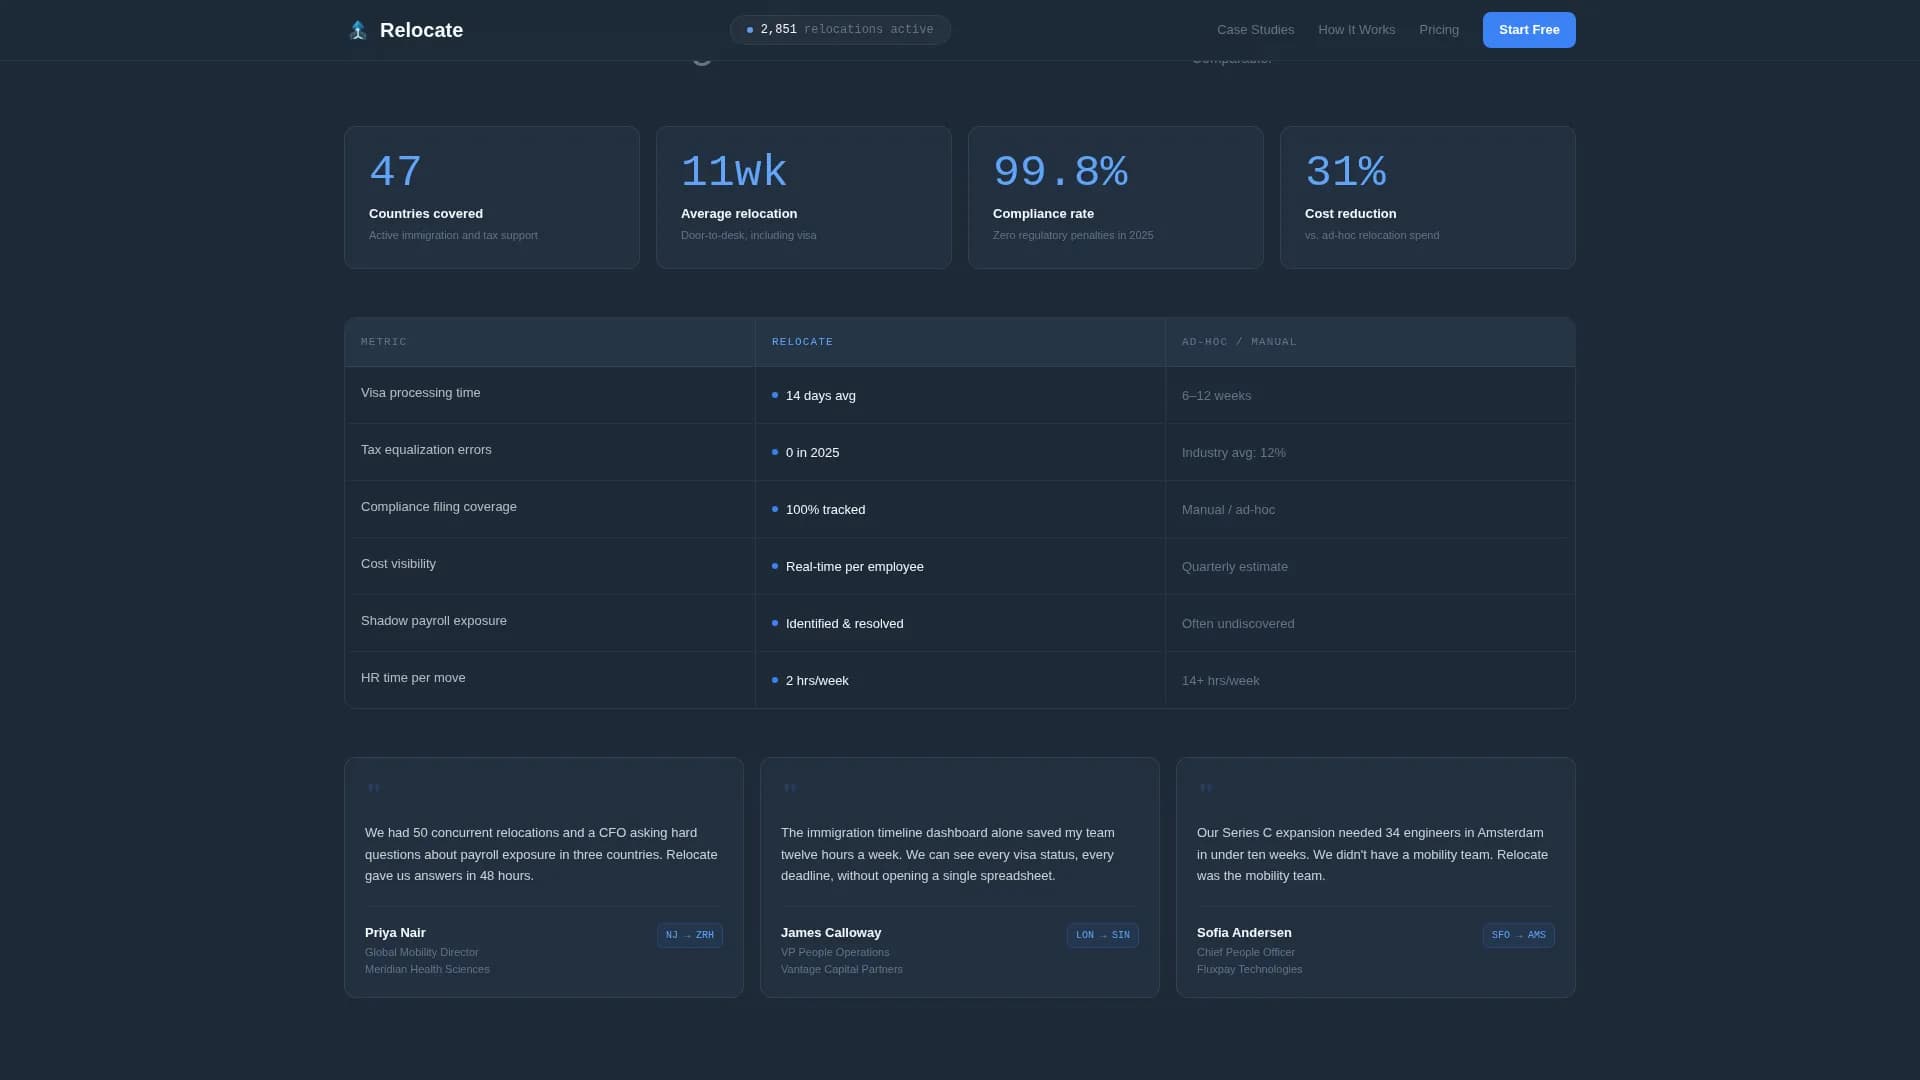Click the Priya Nair author name
Viewport: 1920px width, 1080px height.
[x=395, y=933]
